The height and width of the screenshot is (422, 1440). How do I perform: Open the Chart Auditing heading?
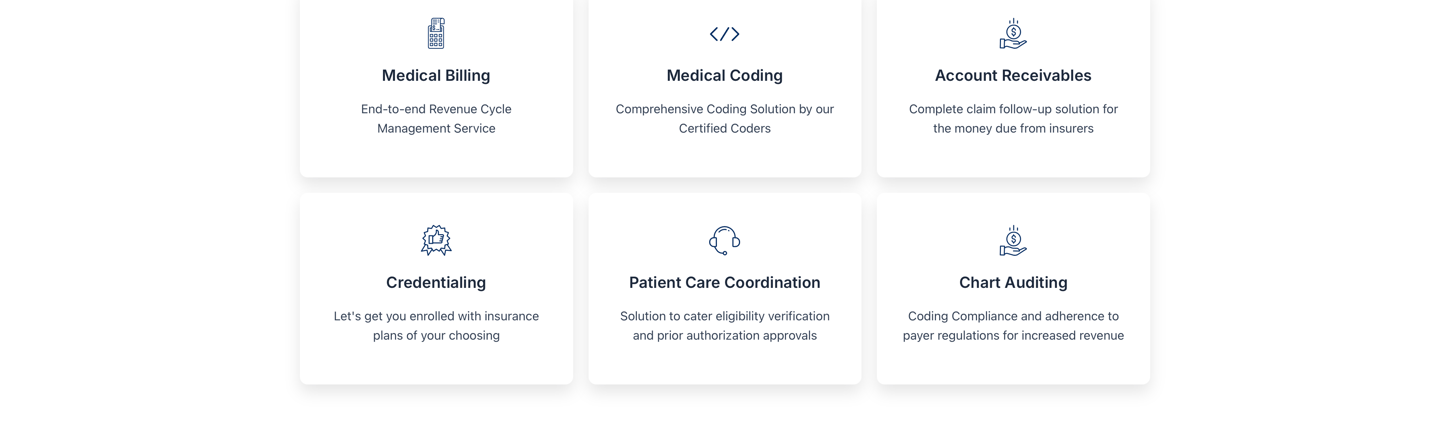tap(1013, 283)
